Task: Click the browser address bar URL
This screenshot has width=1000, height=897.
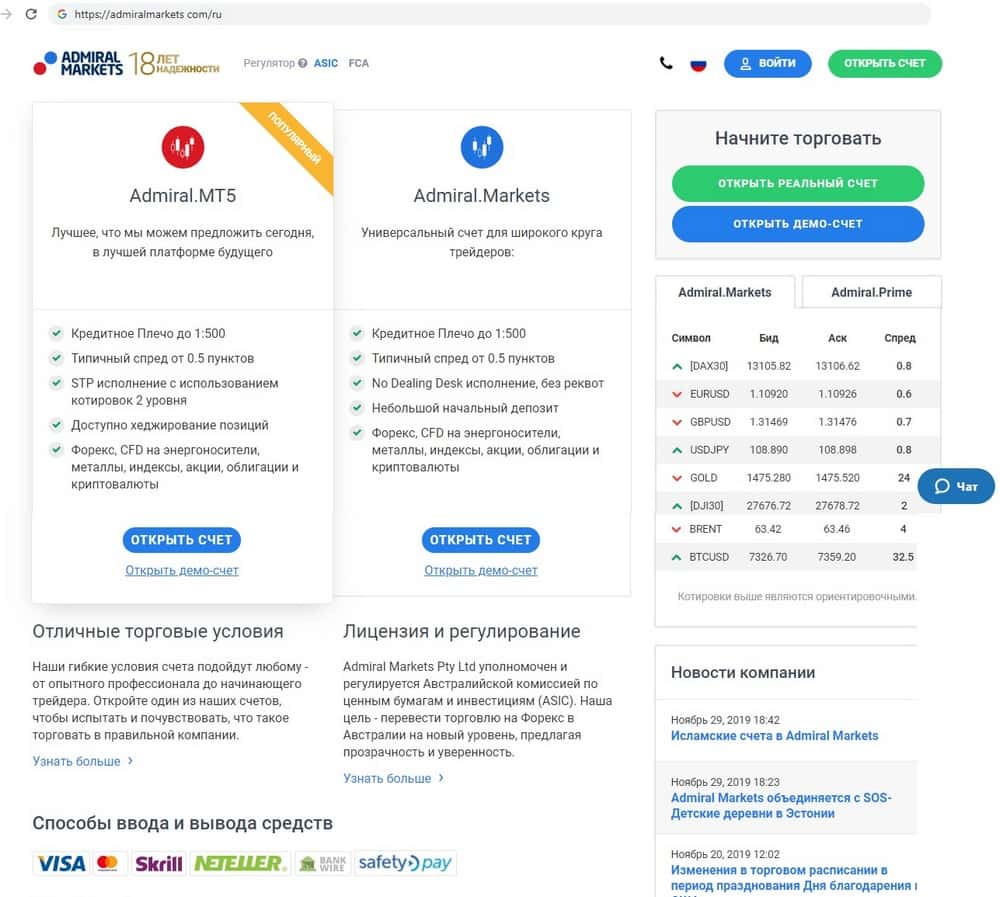Action: tap(148, 14)
